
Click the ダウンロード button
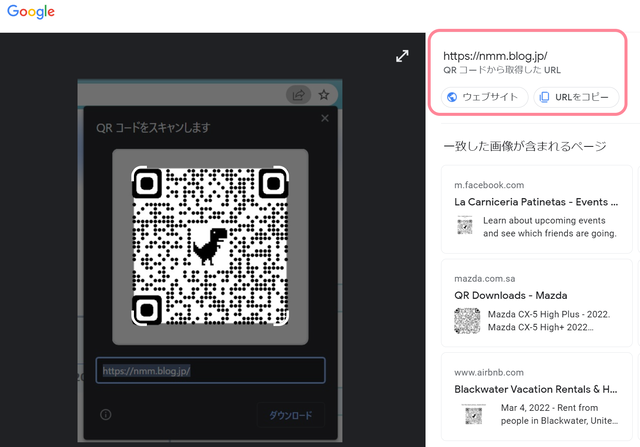point(291,415)
